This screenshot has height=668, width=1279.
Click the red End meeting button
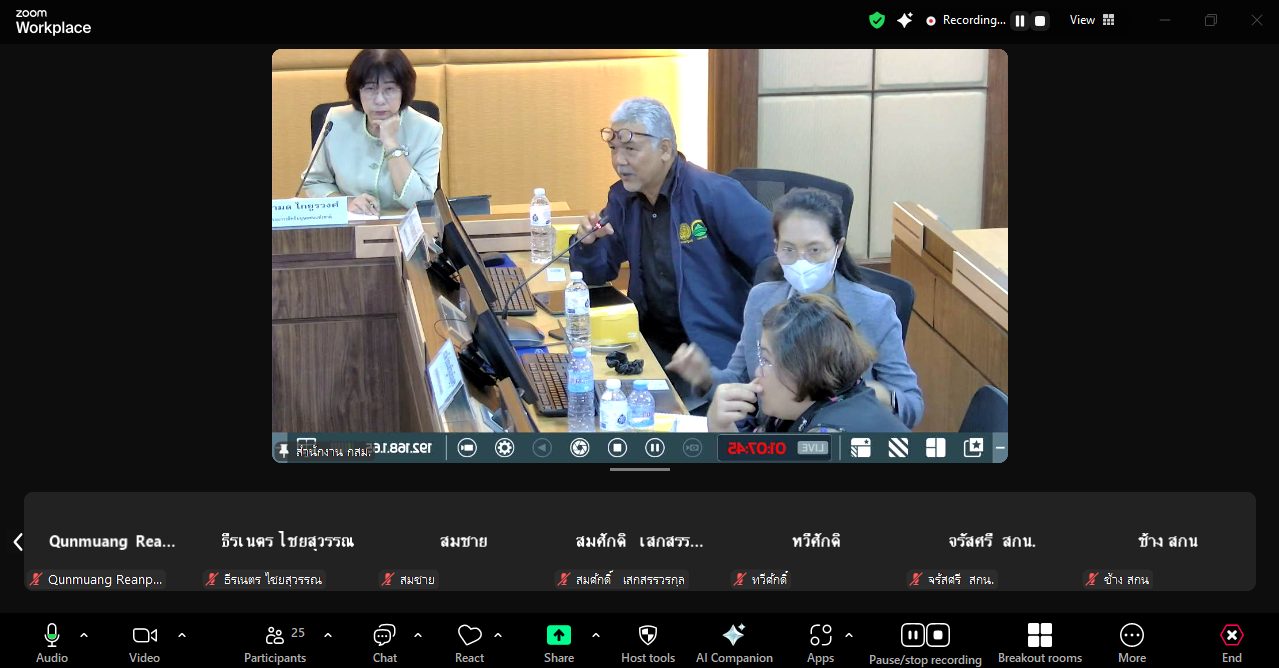coord(1231,636)
